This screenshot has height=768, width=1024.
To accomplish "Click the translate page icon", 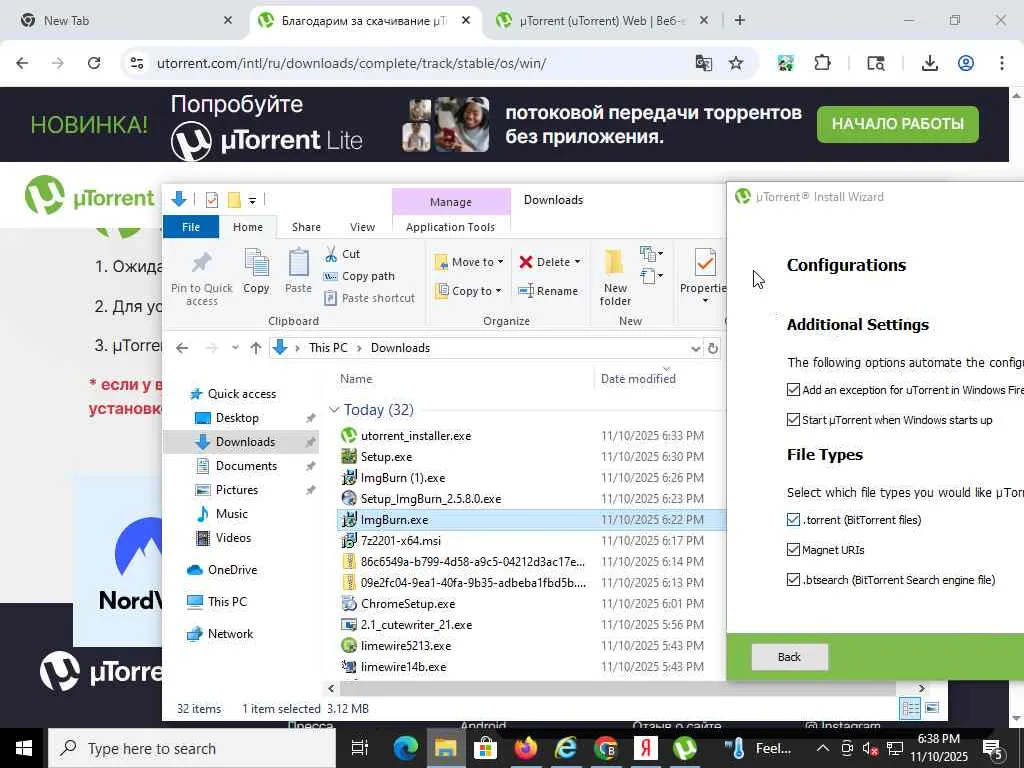I will 703,63.
